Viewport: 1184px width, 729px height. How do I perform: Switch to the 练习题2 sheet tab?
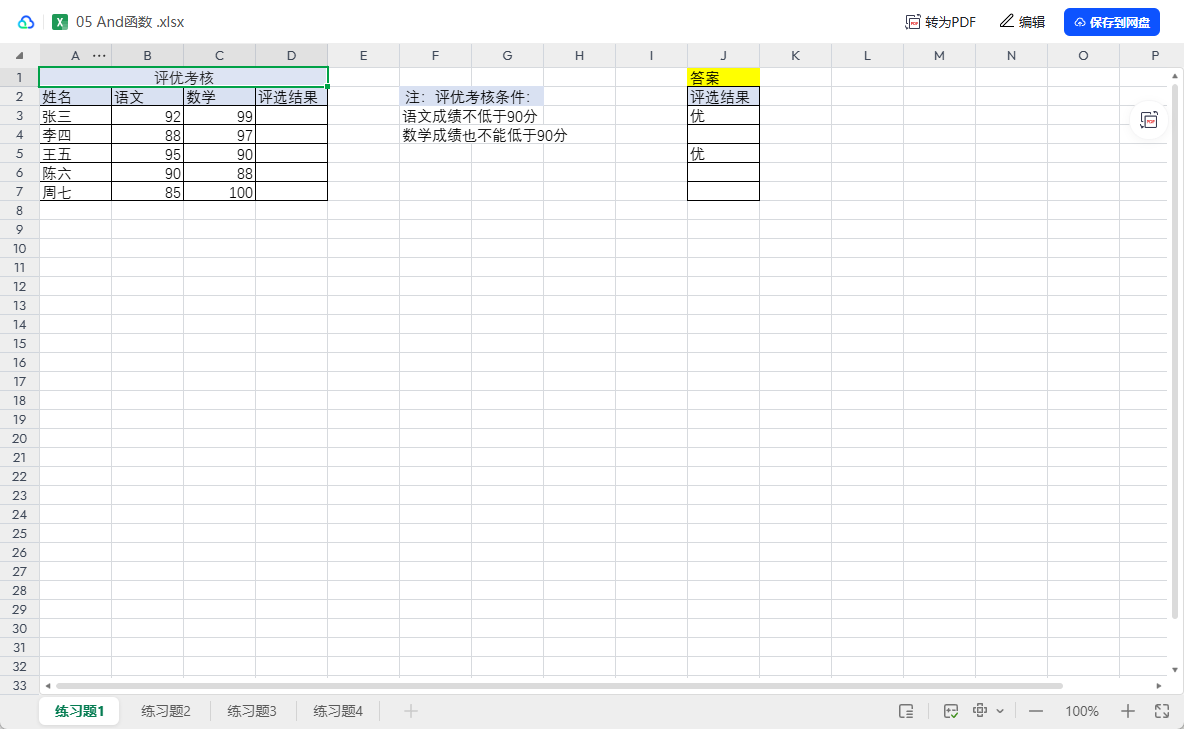(164, 710)
